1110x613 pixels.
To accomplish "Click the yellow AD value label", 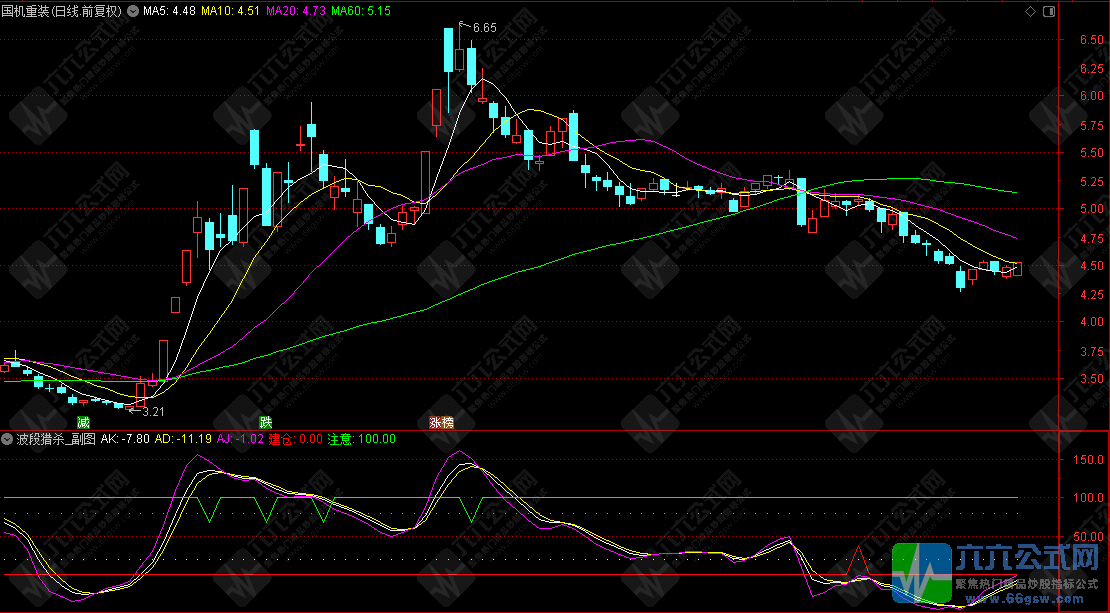I will tap(183, 439).
